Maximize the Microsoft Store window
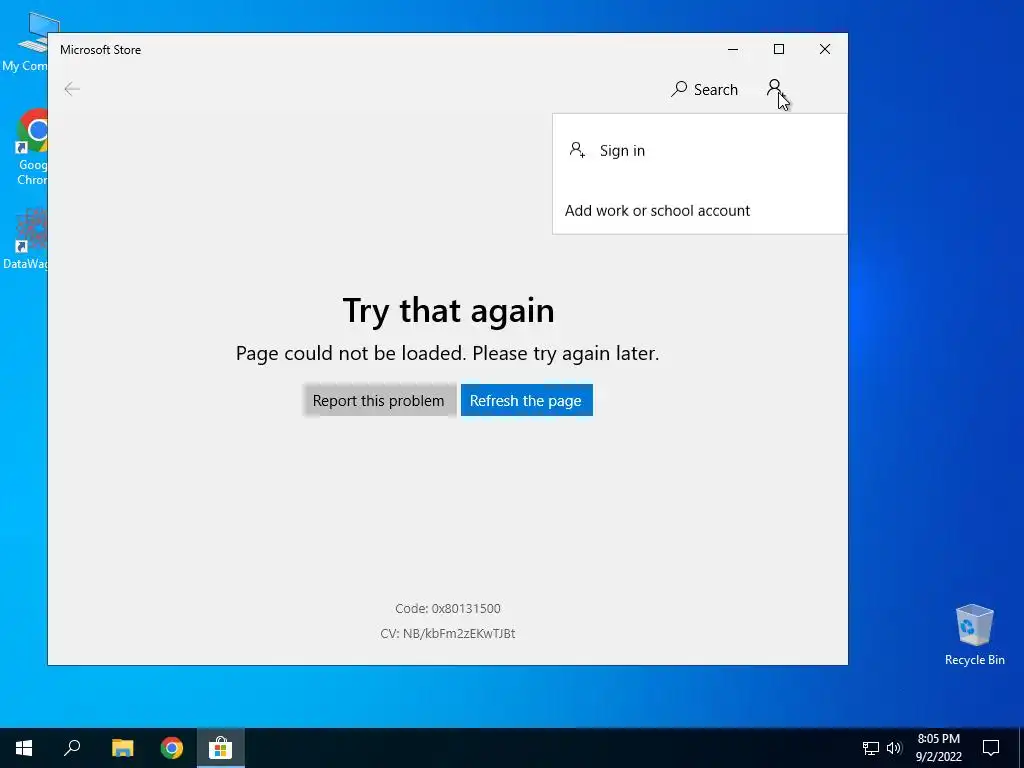Viewport: 1024px width, 768px height. (778, 50)
